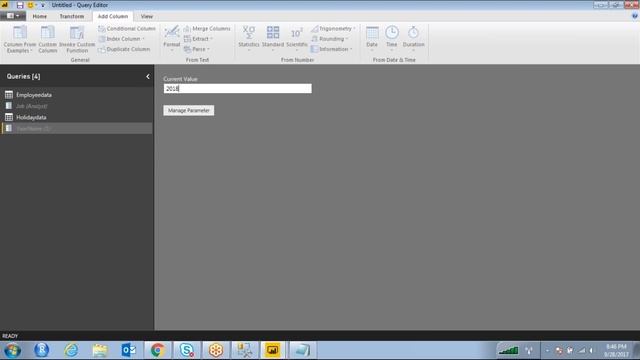Open Google Chrome from taskbar
Screen dimensions: 640x360
[x=158, y=350]
